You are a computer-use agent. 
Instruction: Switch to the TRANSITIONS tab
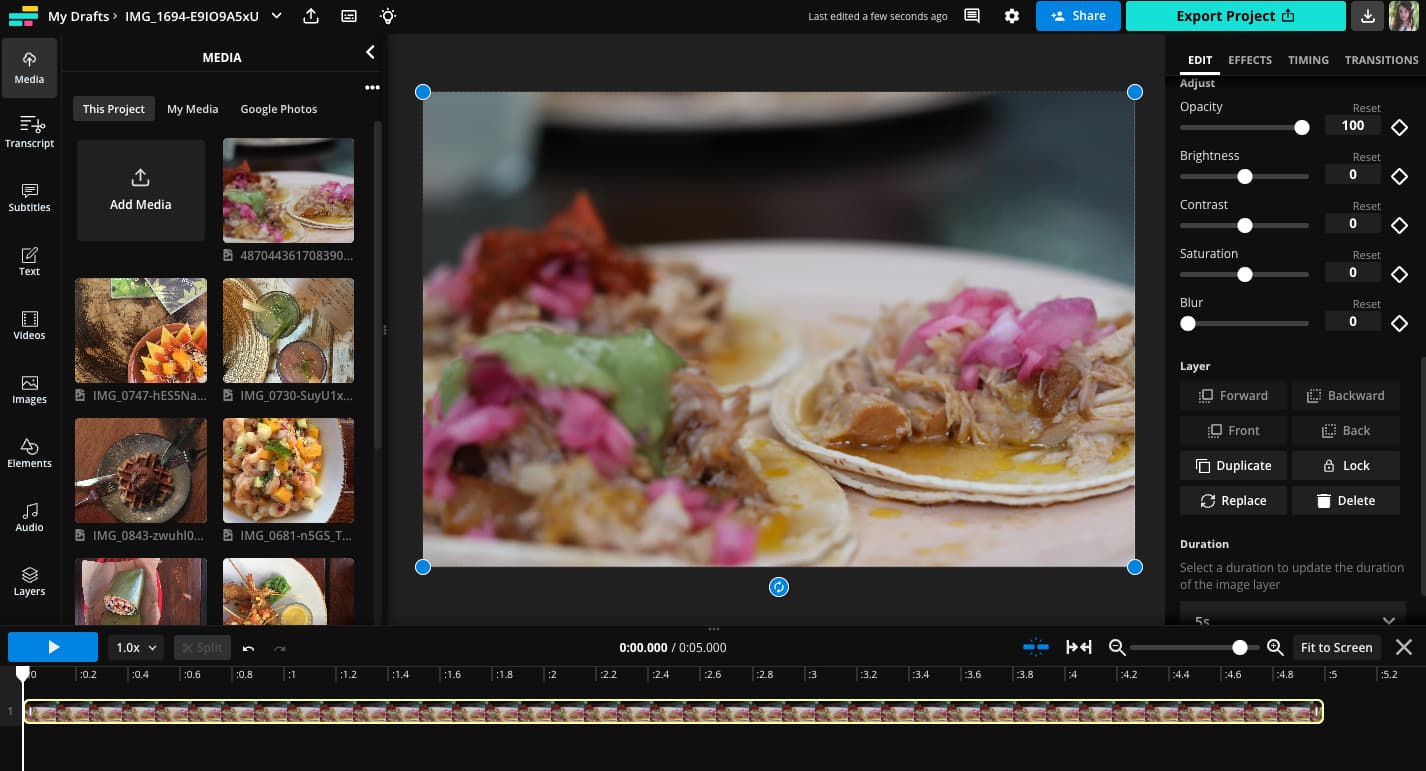coord(1381,60)
